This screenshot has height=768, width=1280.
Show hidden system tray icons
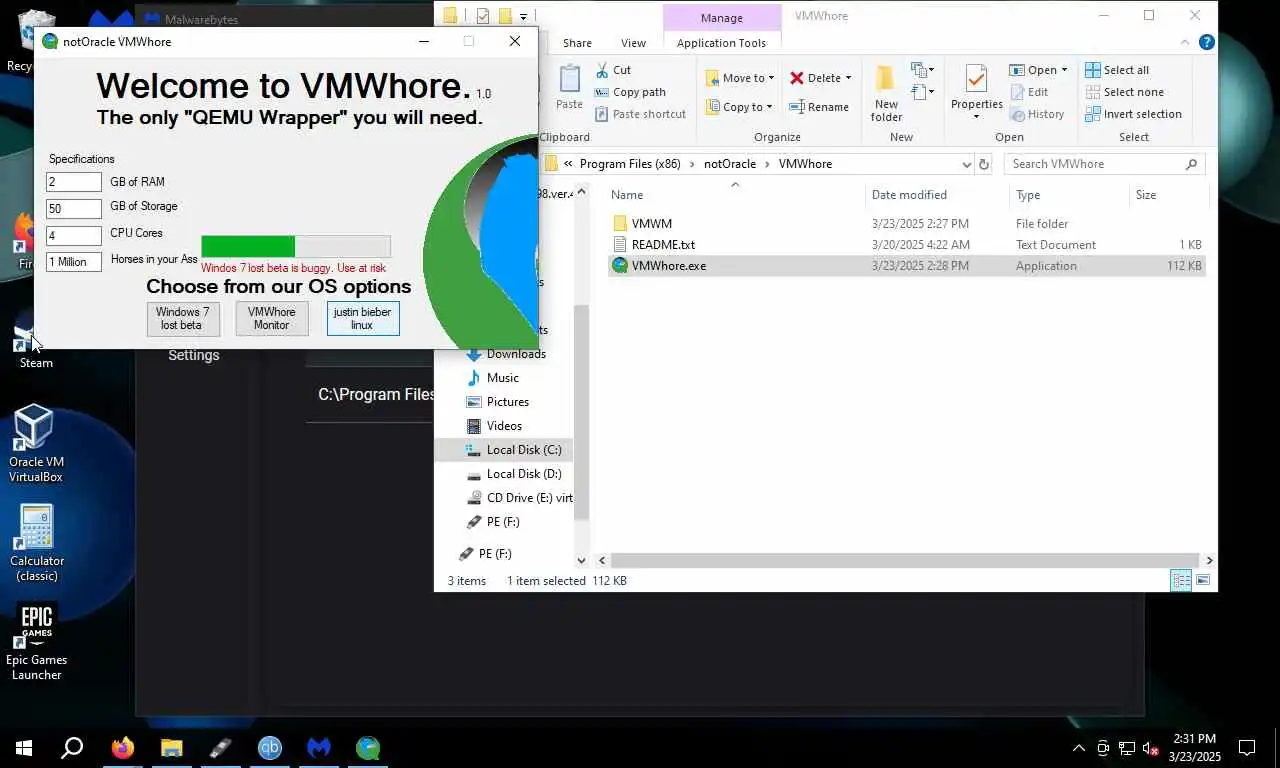(x=1079, y=748)
